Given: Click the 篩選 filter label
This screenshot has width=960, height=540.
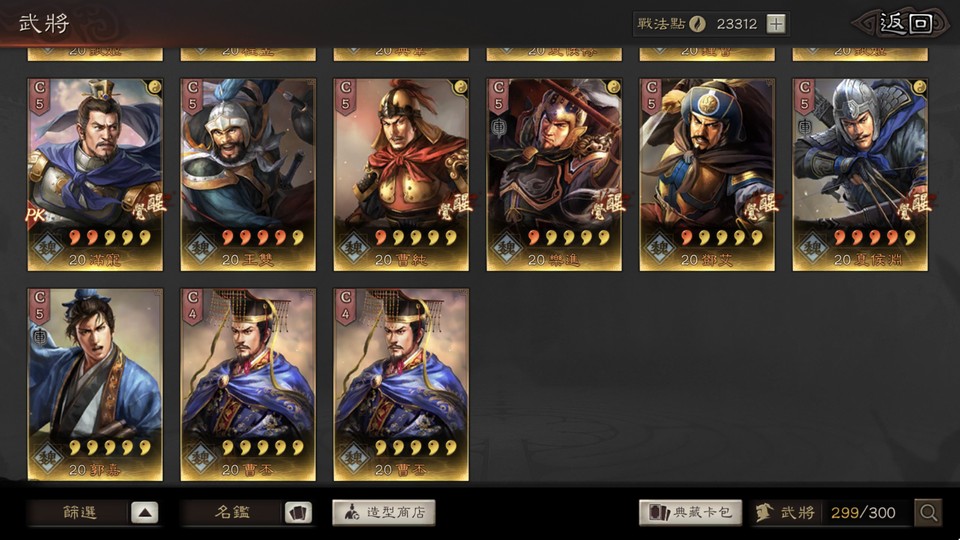Looking at the screenshot, I should coord(80,512).
